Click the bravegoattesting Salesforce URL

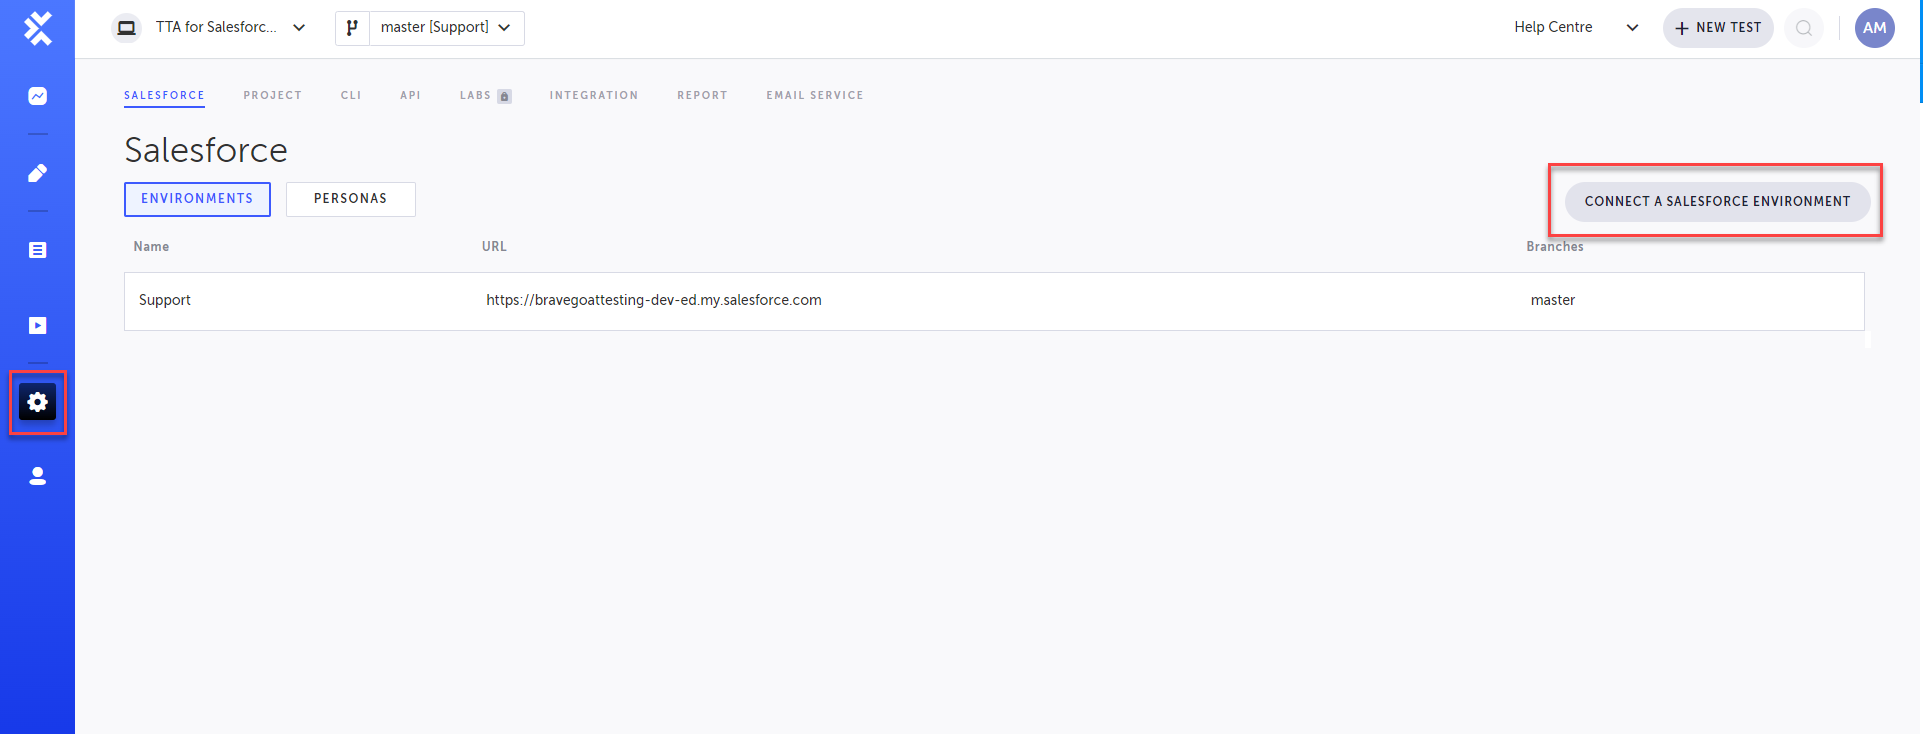tap(654, 300)
